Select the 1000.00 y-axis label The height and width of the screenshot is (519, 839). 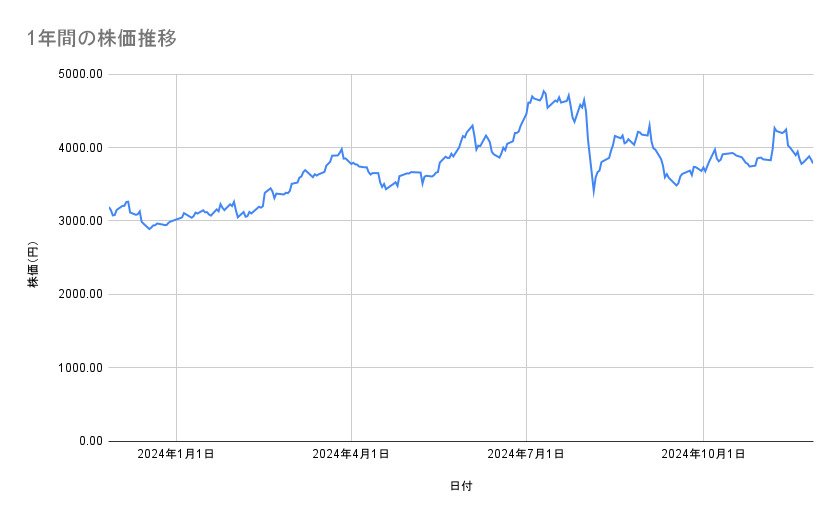click(x=80, y=368)
